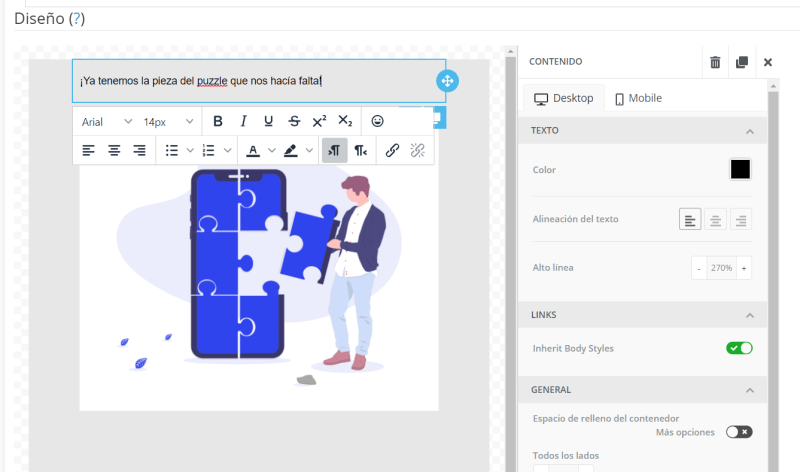Open the Diseño help question mark link

77,19
